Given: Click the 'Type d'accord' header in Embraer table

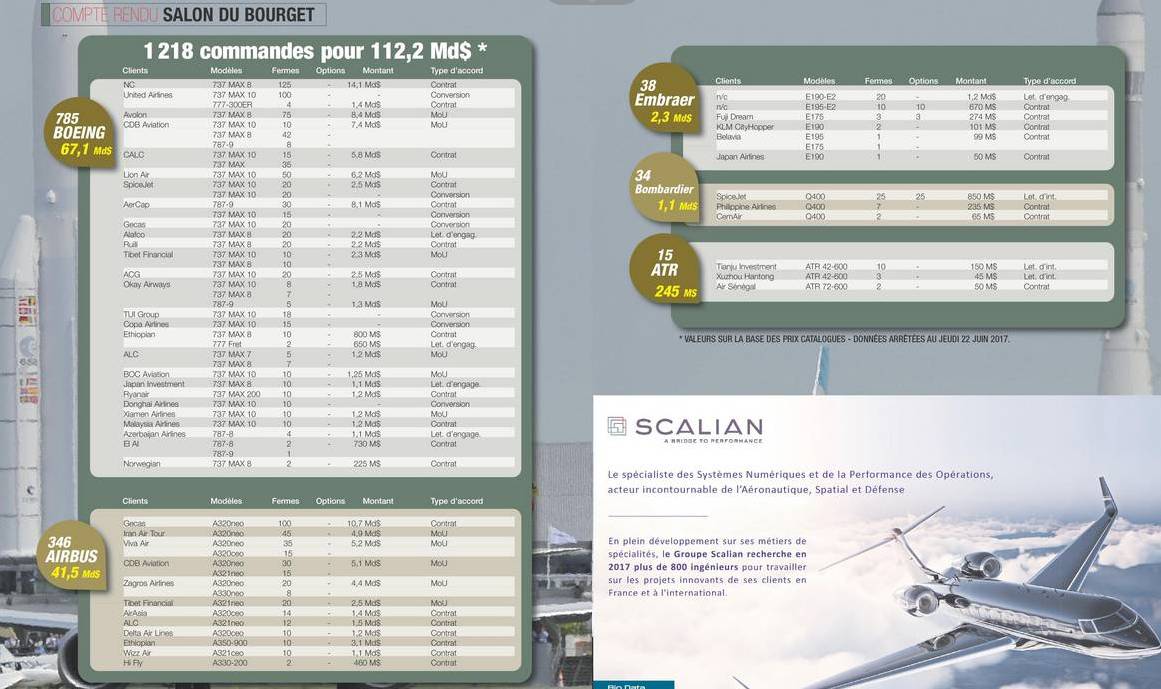Looking at the screenshot, I should (1050, 81).
